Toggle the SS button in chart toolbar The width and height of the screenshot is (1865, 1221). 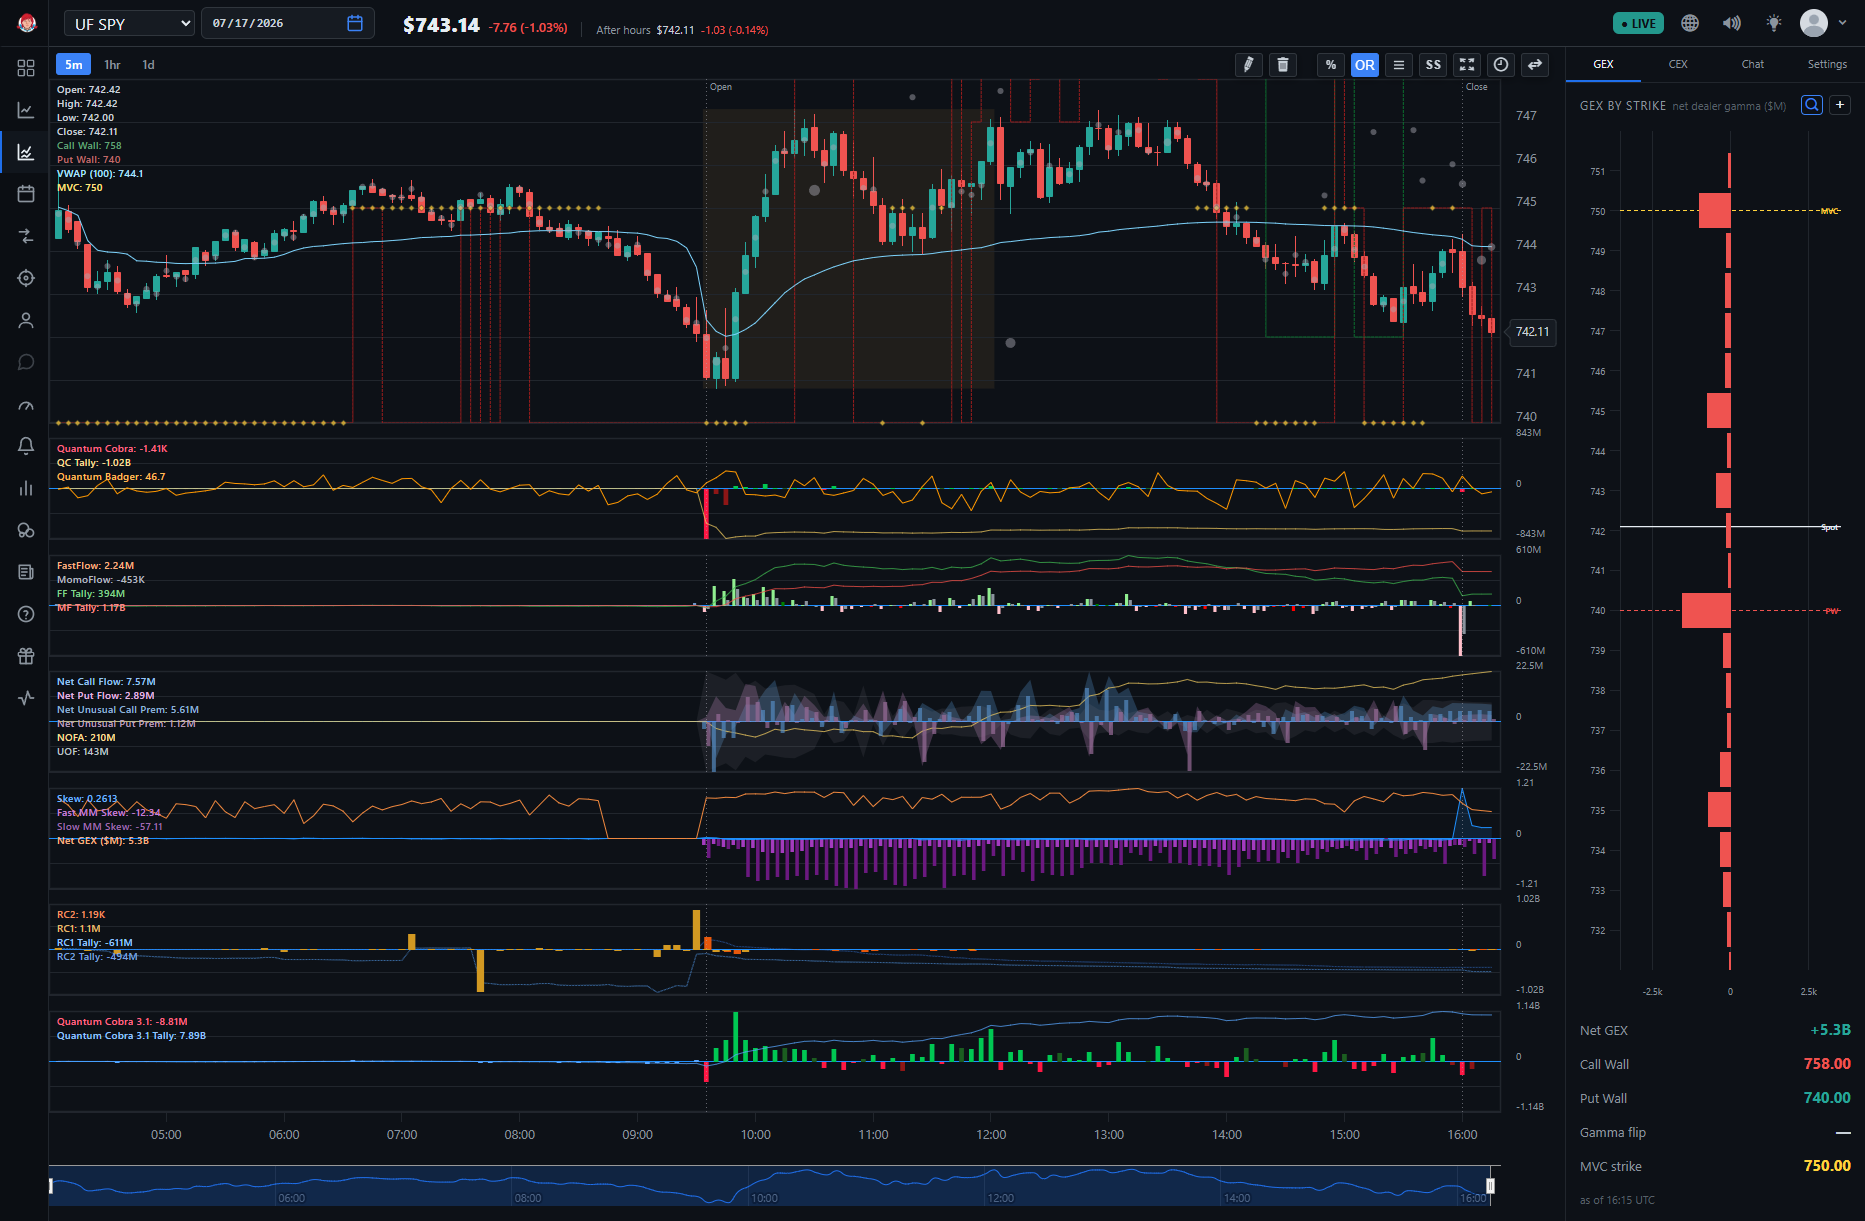coord(1433,65)
